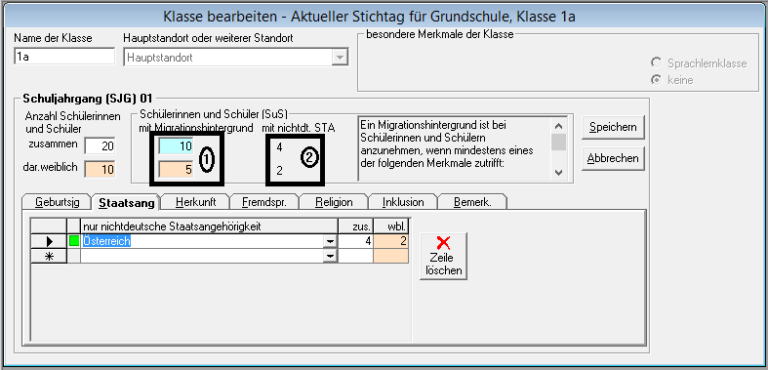This screenshot has height=370, width=768.
Task: Expand the Österreich nationality dropdown arrow
Action: (331, 242)
